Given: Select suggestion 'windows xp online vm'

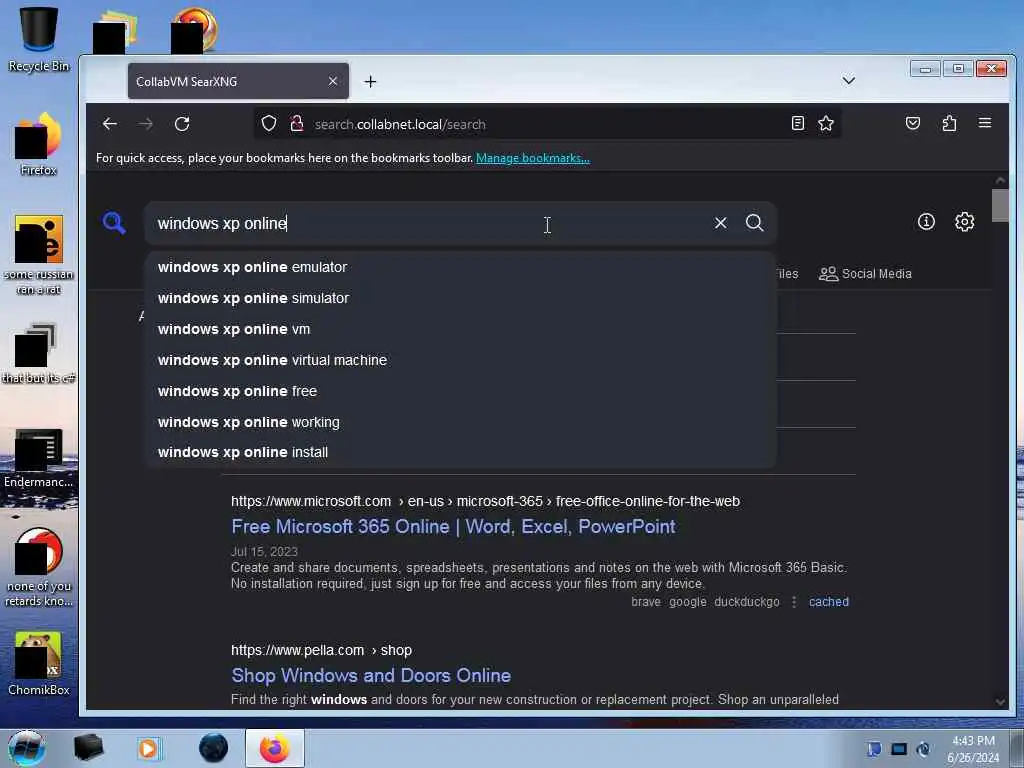Looking at the screenshot, I should (x=460, y=329).
